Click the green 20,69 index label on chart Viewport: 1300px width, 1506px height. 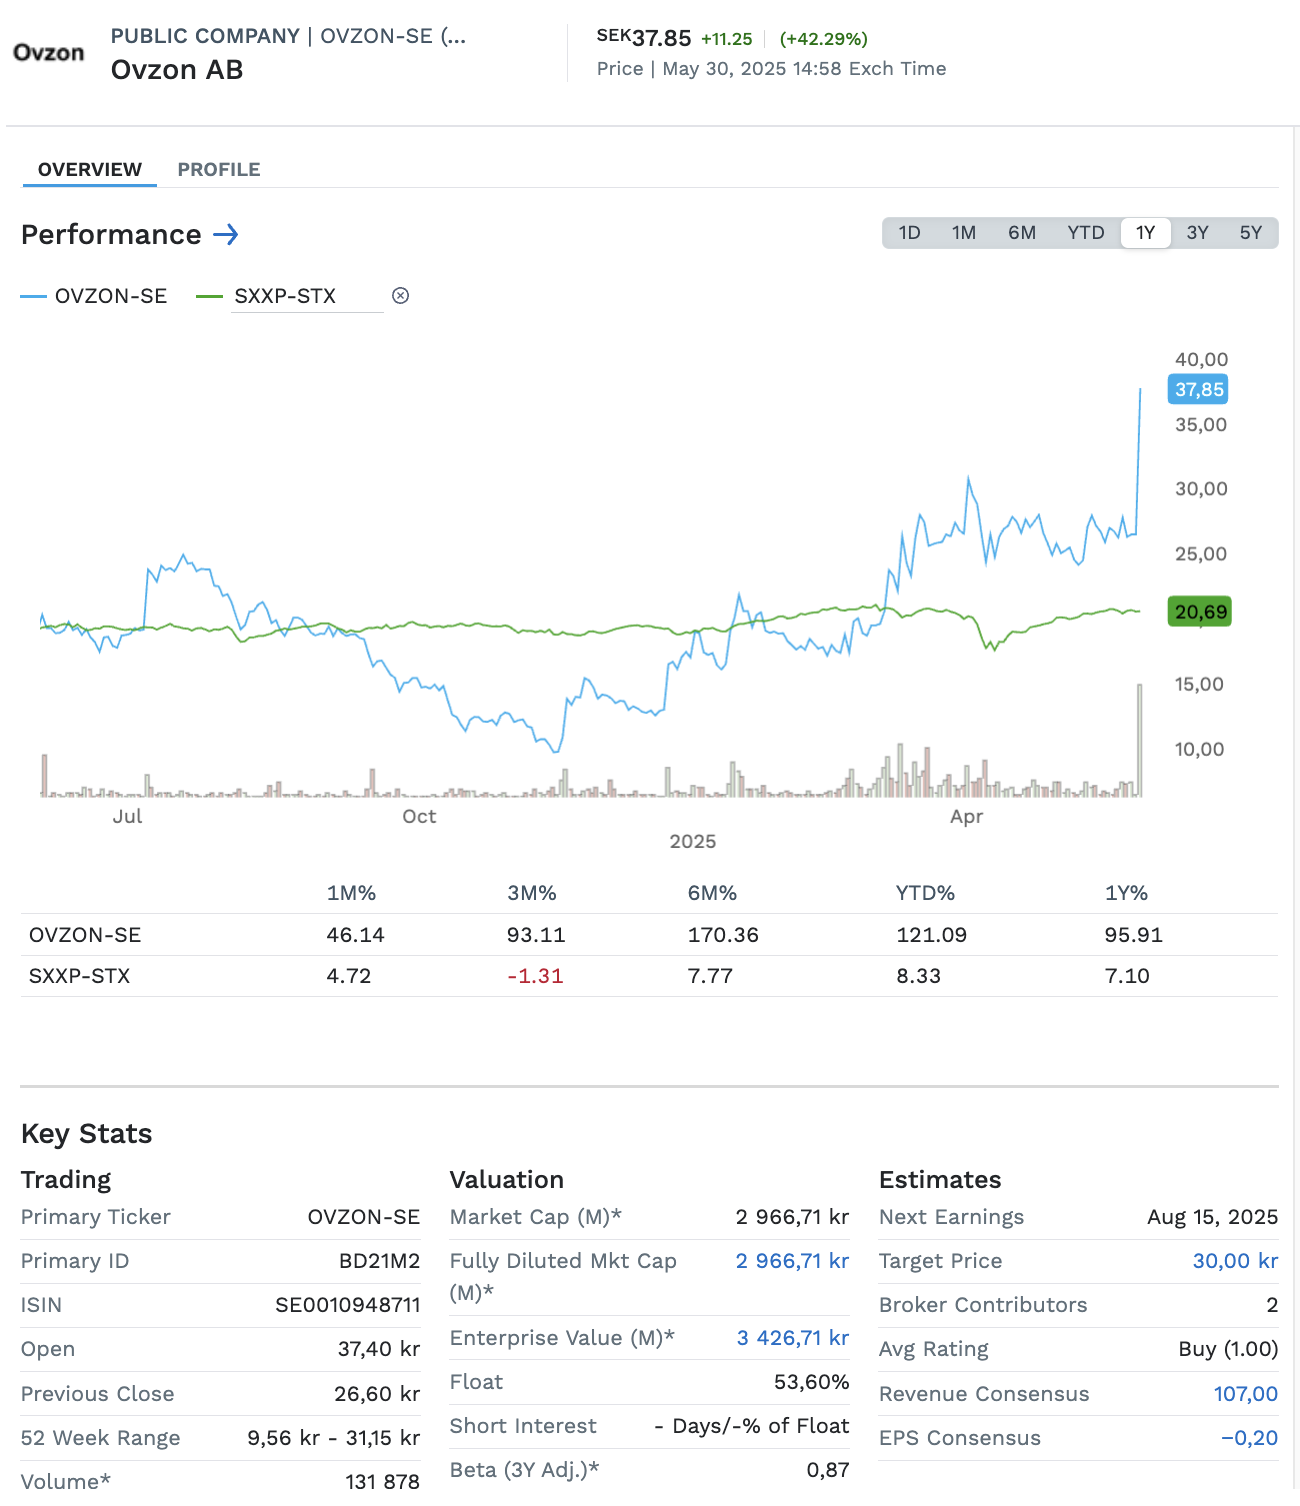pyautogui.click(x=1200, y=612)
